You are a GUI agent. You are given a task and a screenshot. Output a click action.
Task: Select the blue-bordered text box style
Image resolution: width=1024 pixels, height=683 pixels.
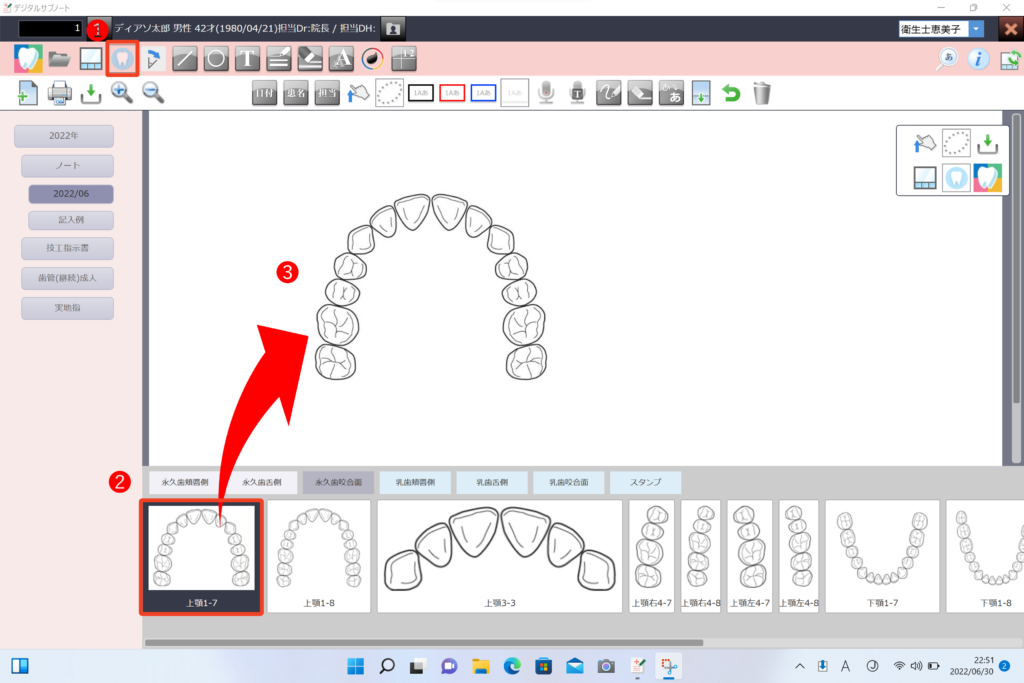coord(483,93)
